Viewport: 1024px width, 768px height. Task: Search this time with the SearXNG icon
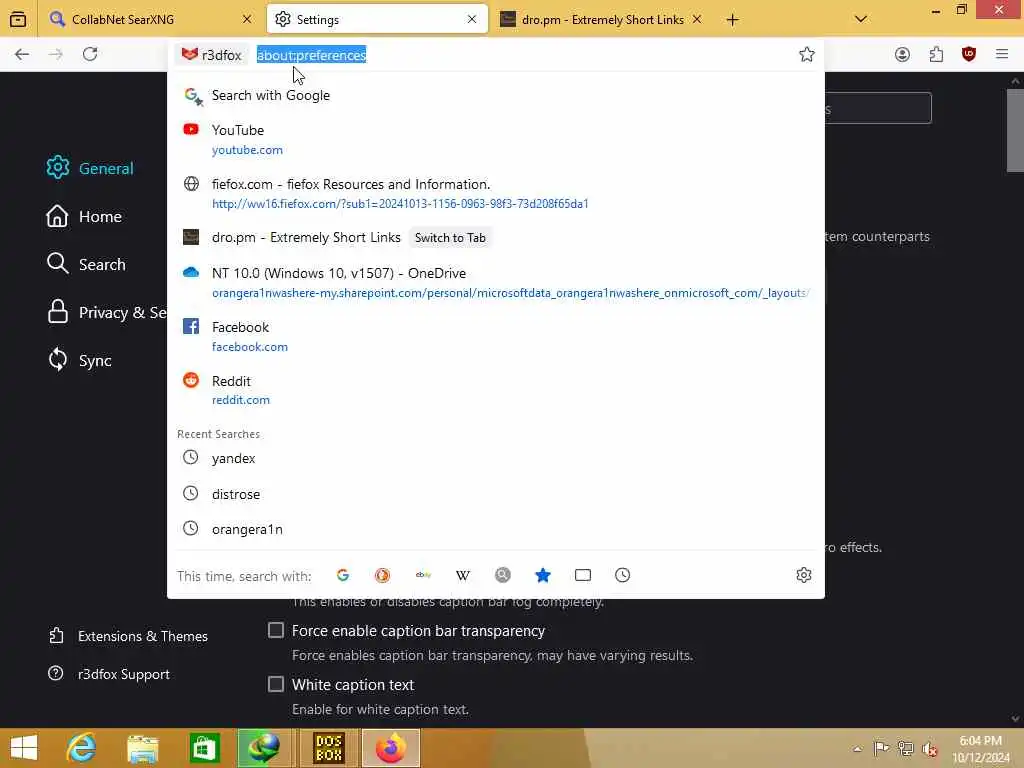click(503, 575)
